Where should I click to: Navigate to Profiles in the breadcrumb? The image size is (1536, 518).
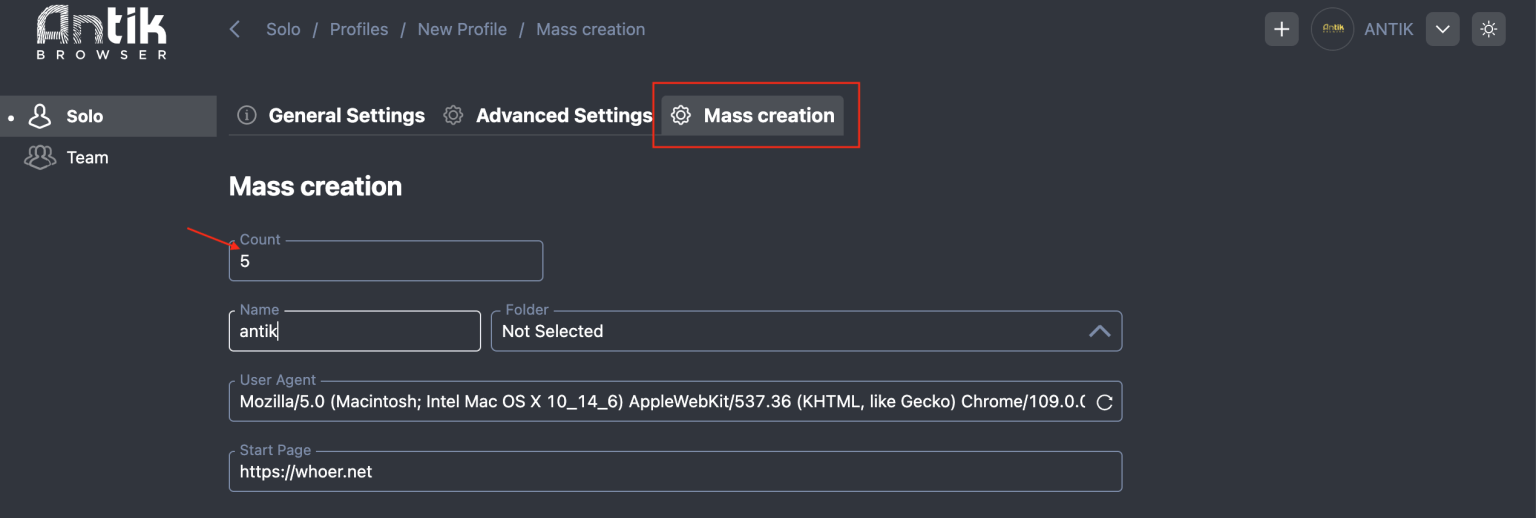coord(359,29)
